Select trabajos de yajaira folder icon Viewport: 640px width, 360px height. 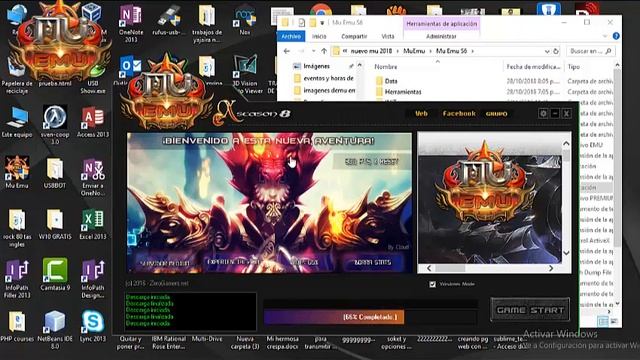[207, 24]
